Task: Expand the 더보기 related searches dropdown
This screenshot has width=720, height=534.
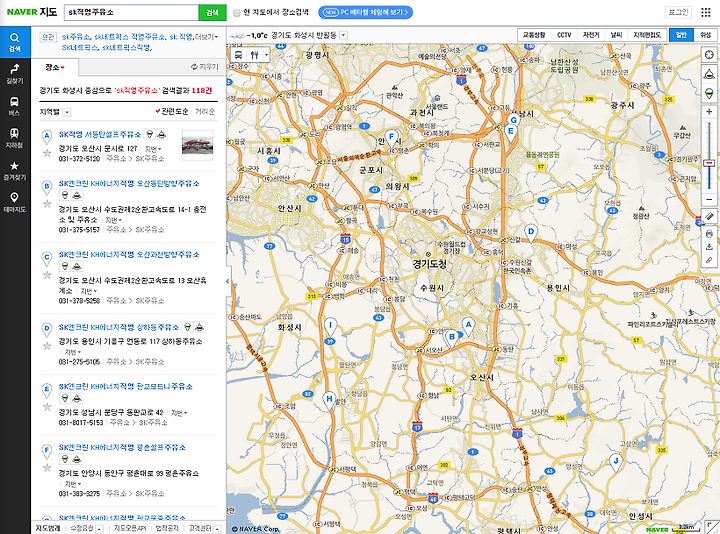Action: click(206, 37)
